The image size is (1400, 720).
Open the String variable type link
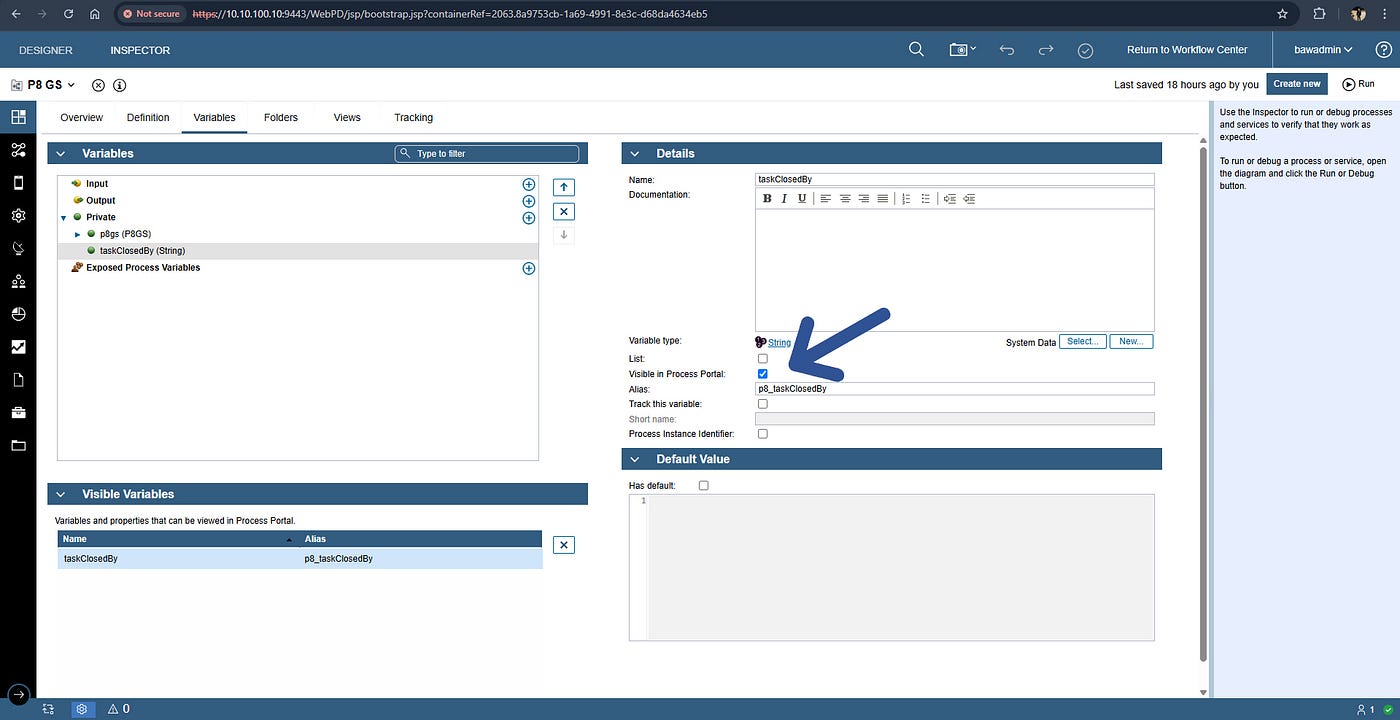(x=779, y=342)
